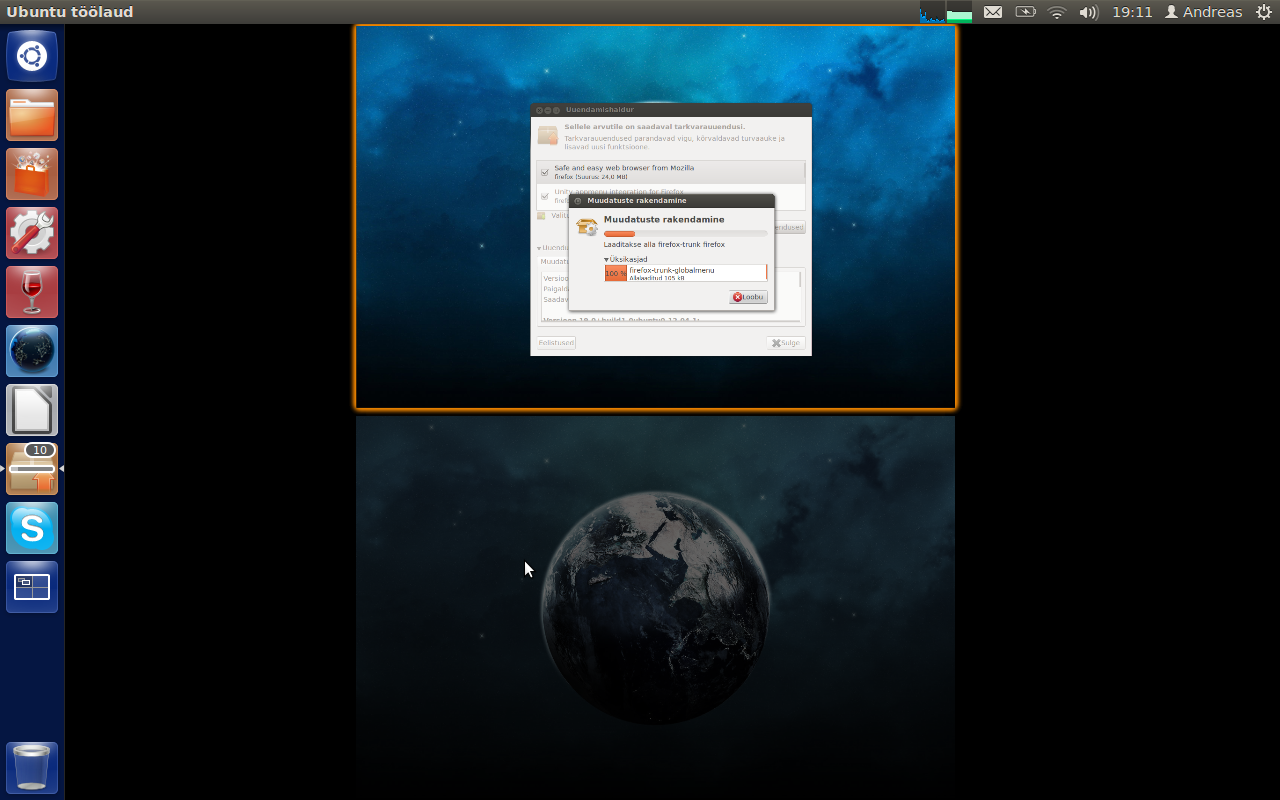This screenshot has width=1280, height=800.
Task: Open the sound volume indicator menu
Action: coord(1089,12)
